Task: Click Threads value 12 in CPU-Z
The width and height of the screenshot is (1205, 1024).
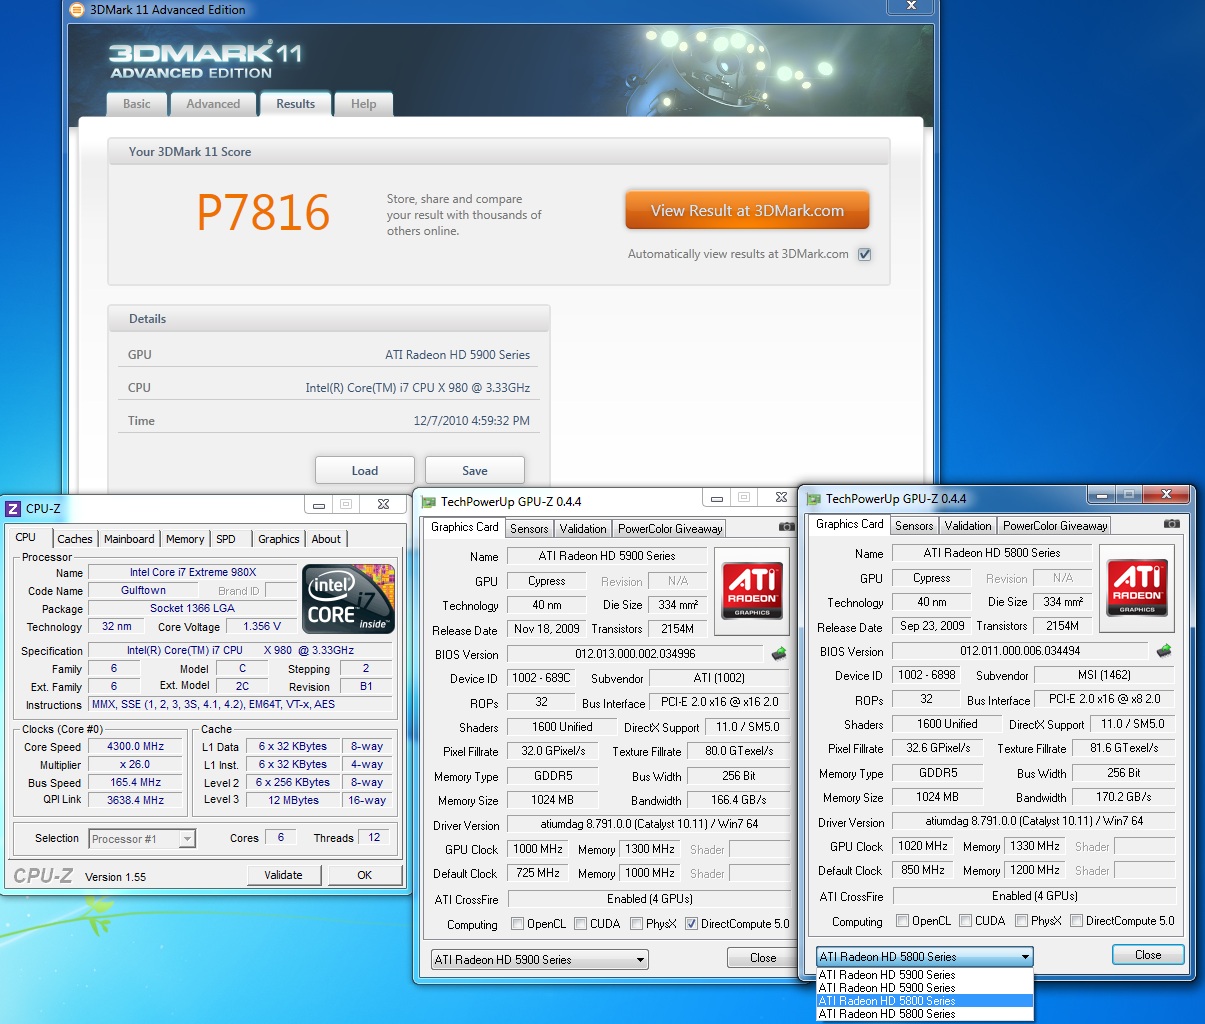Action: [x=375, y=838]
